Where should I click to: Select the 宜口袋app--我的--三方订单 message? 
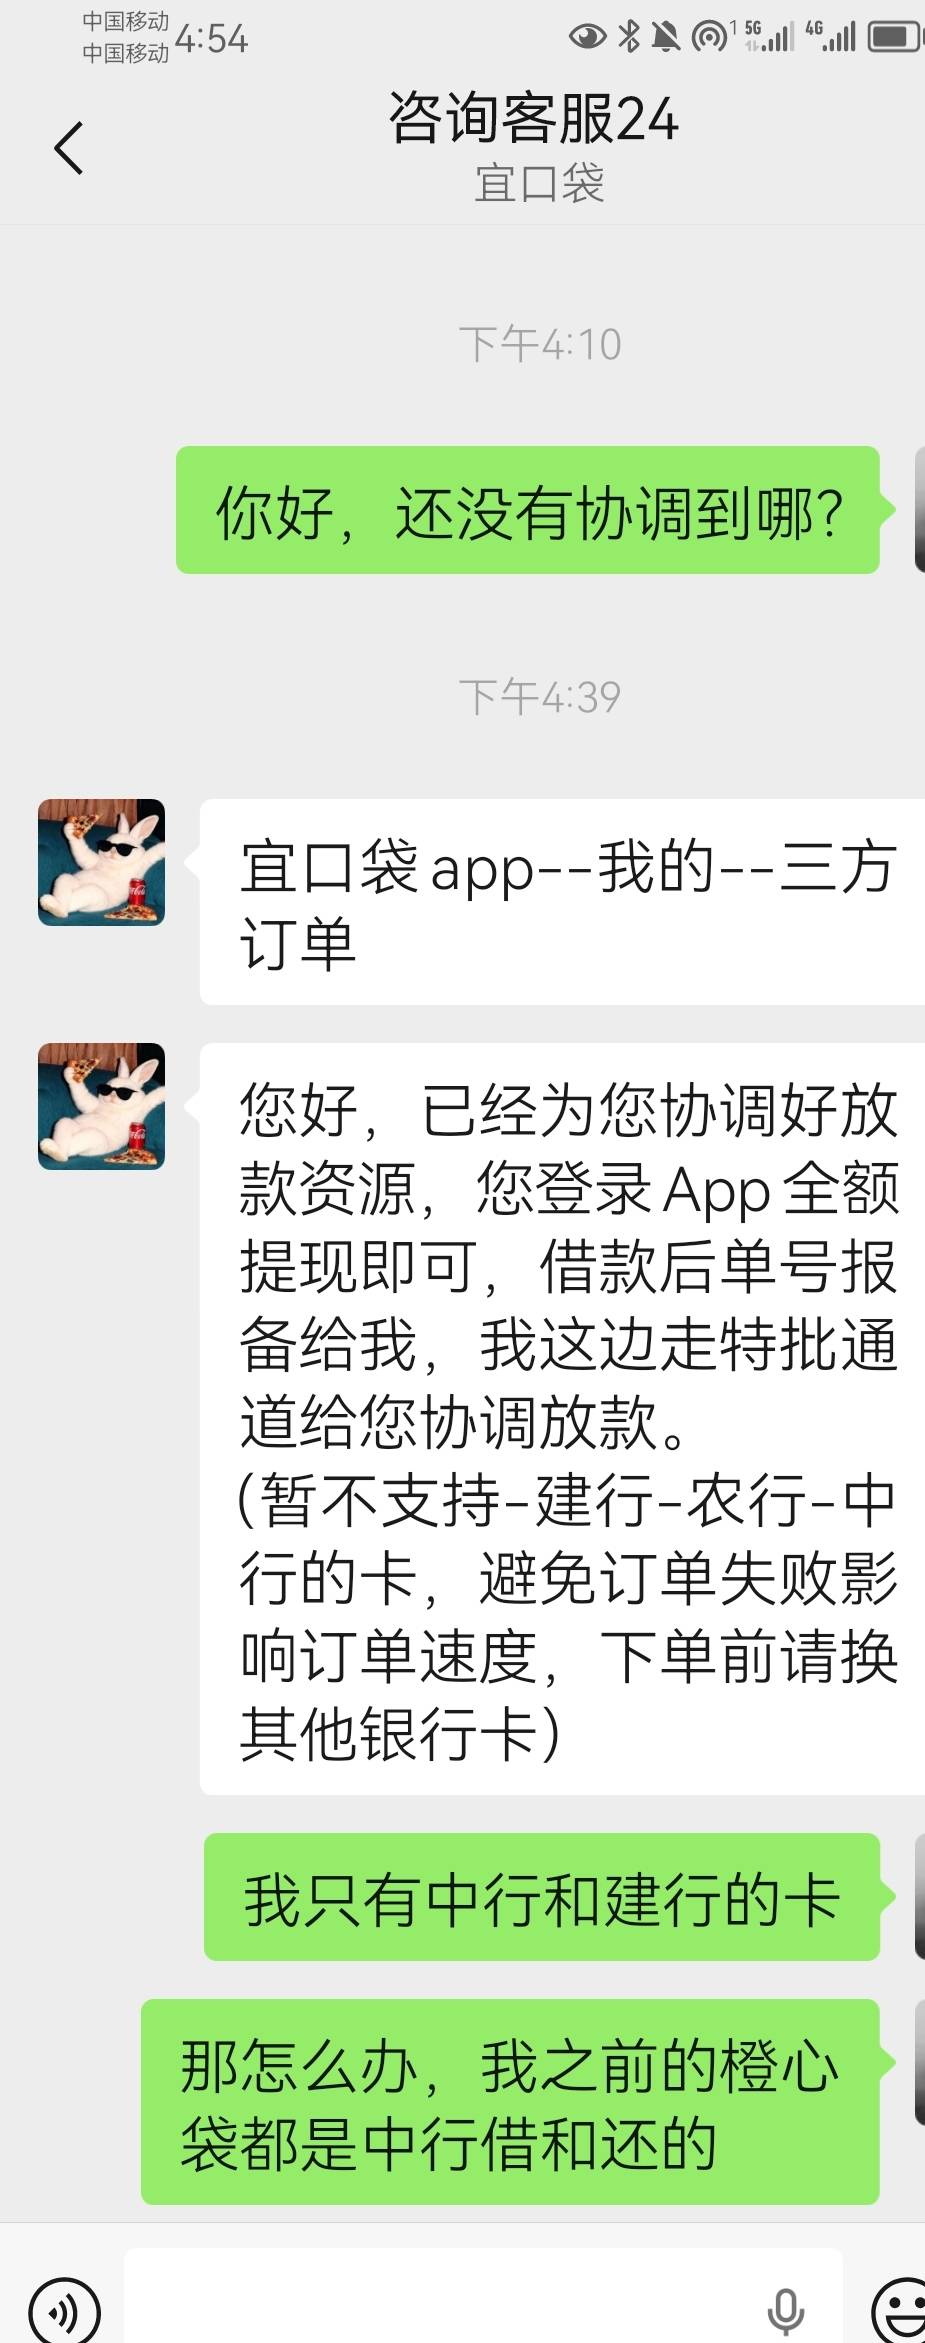[x=562, y=902]
